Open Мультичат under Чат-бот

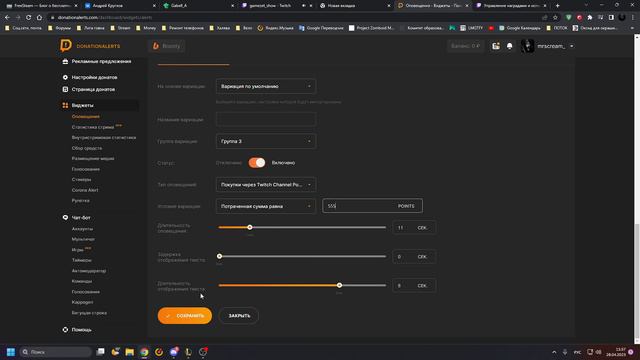tap(83, 239)
